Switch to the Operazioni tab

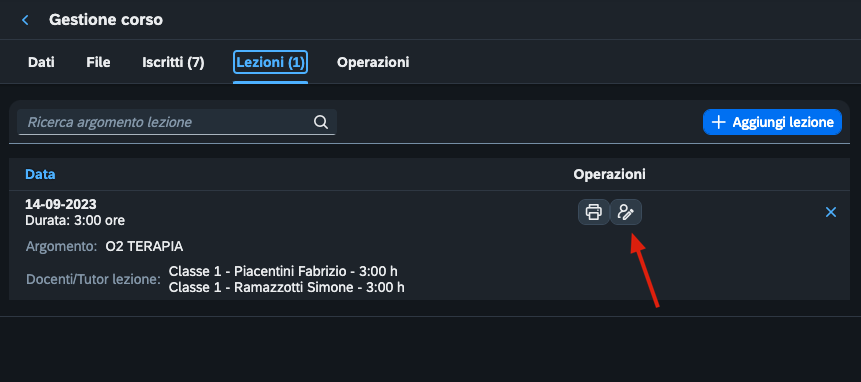coord(373,62)
